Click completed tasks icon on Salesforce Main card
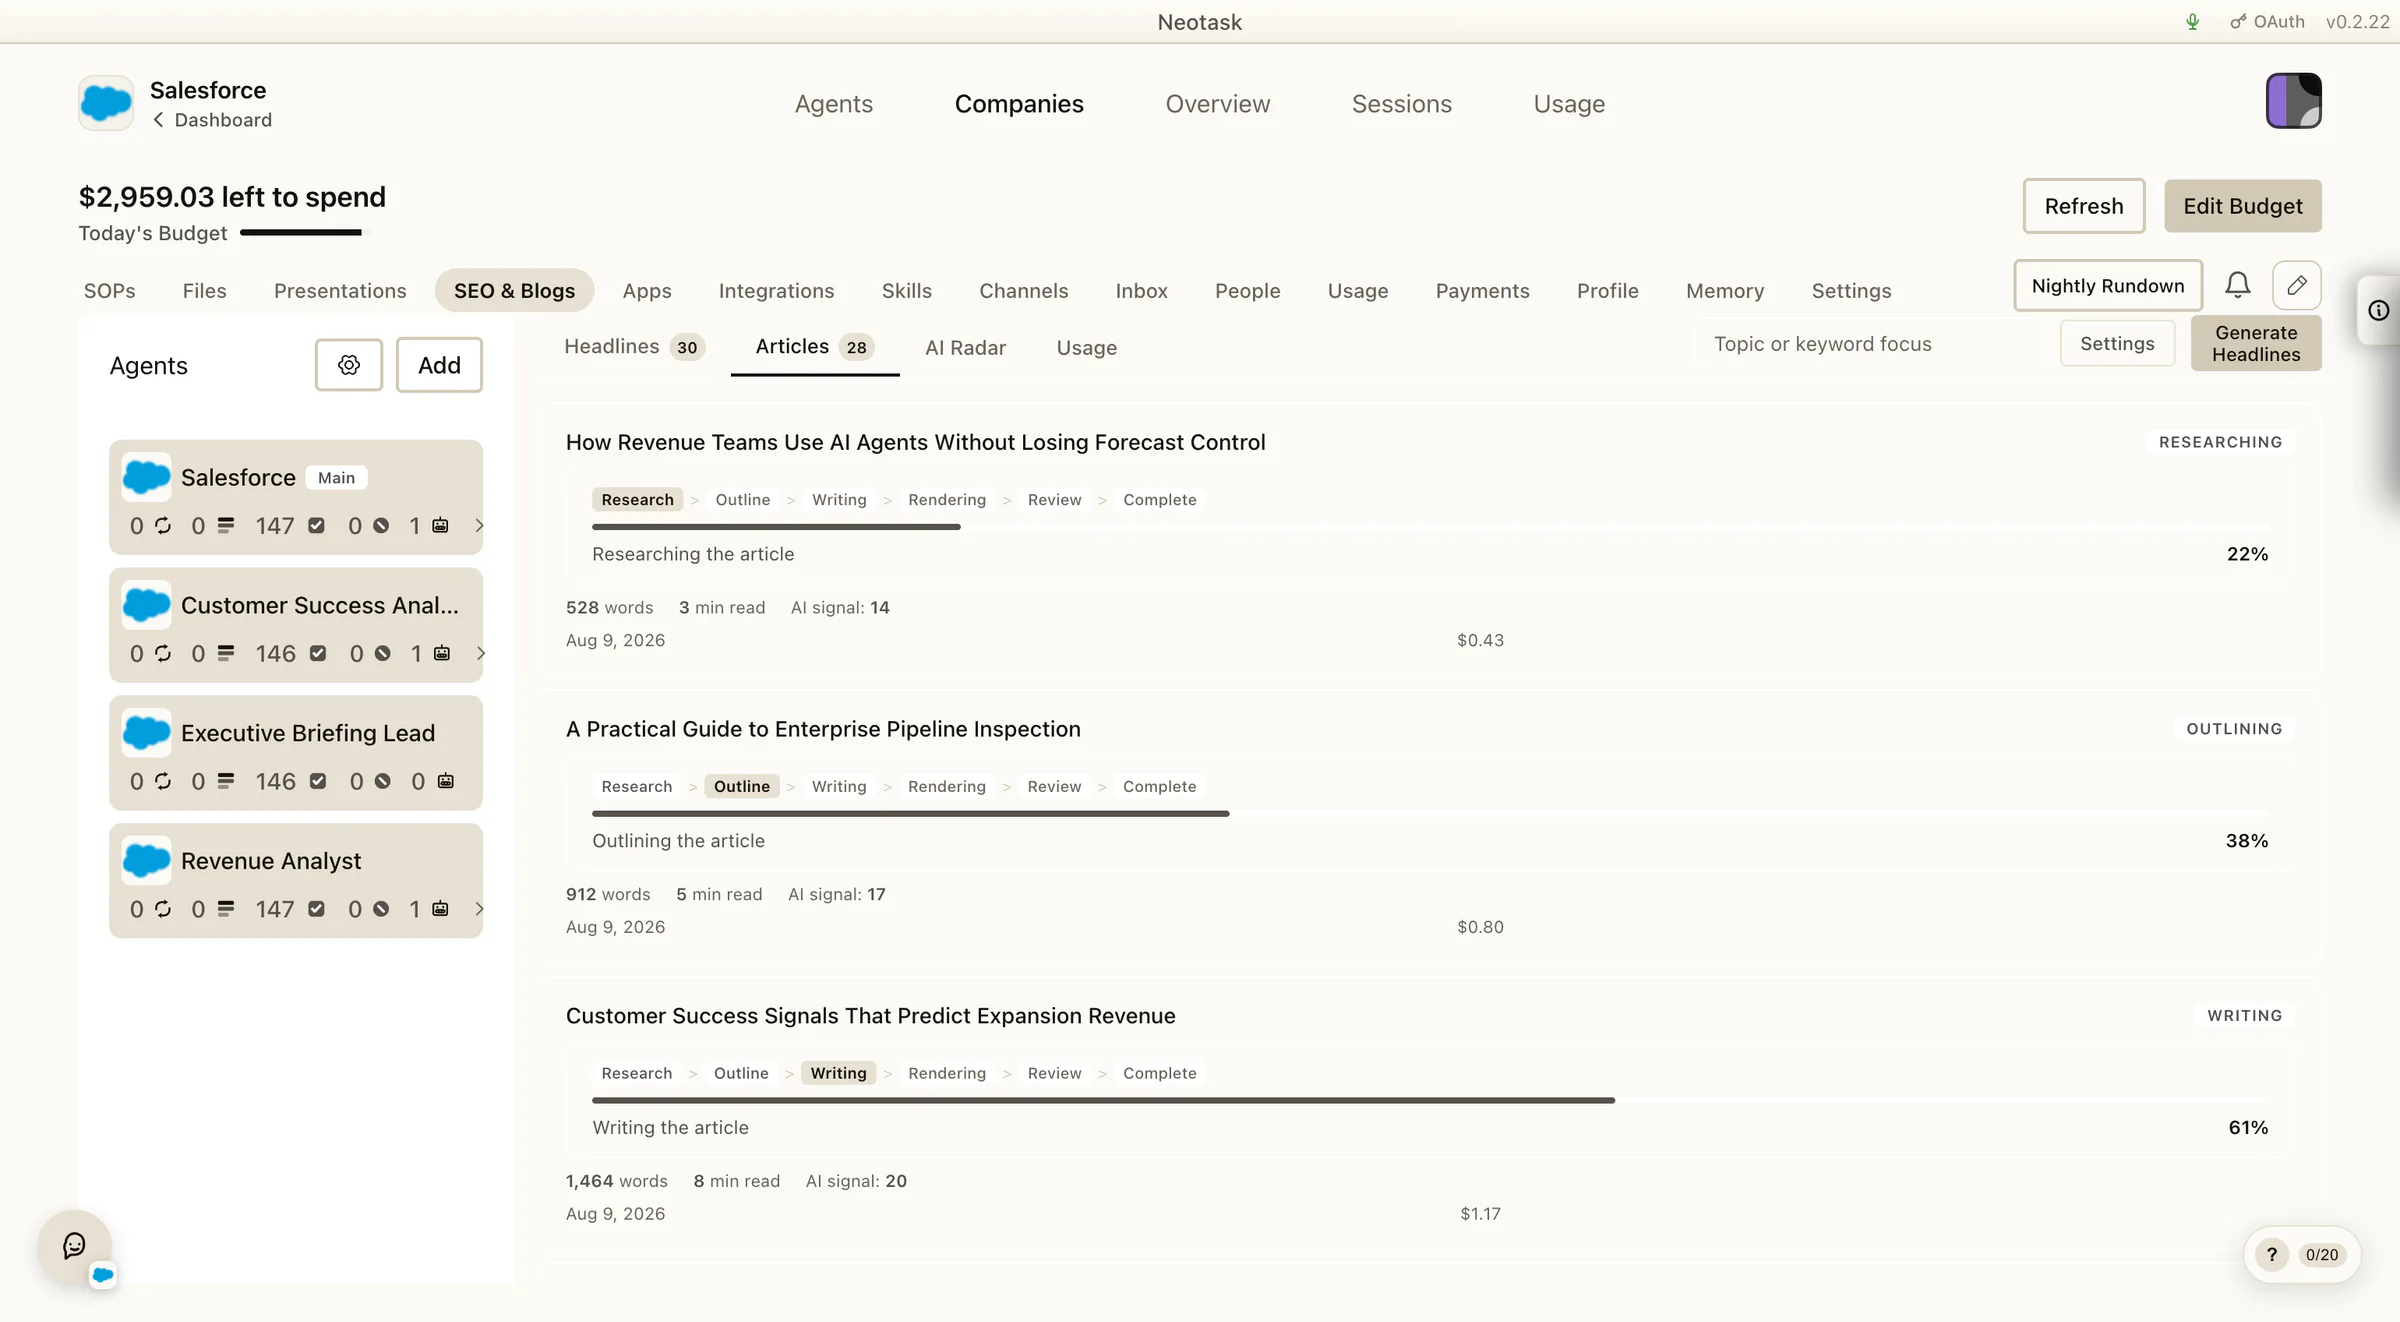This screenshot has height=1322, width=2400. [x=316, y=525]
